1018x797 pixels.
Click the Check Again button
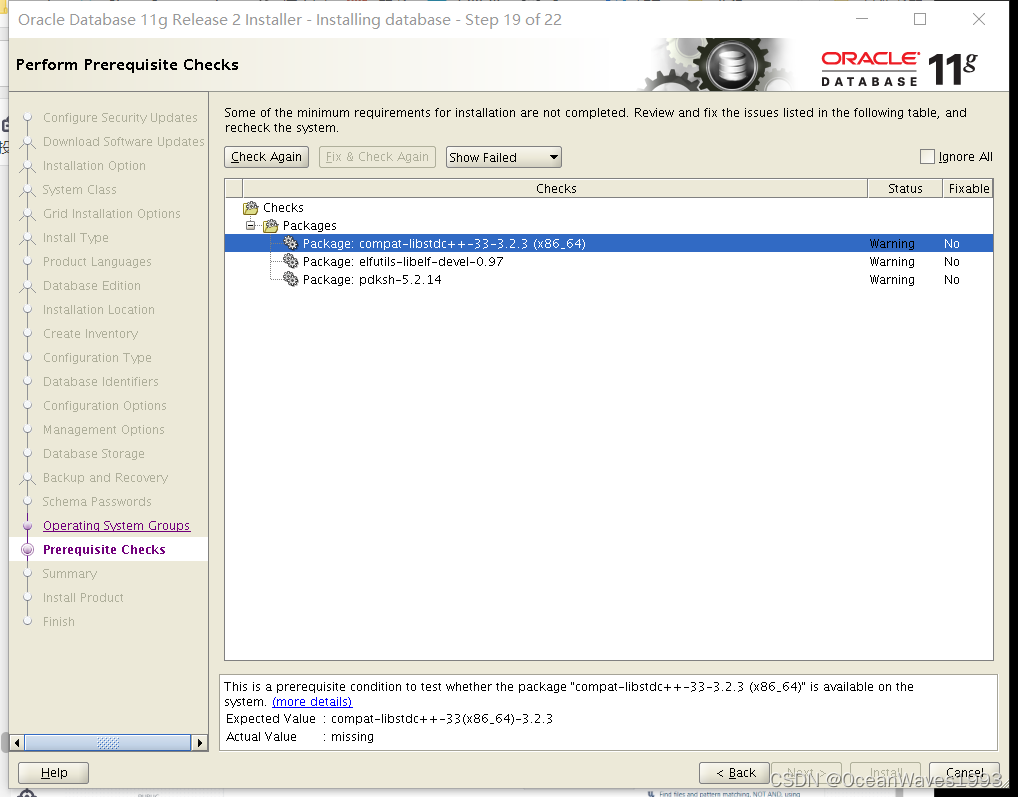pyautogui.click(x=266, y=157)
